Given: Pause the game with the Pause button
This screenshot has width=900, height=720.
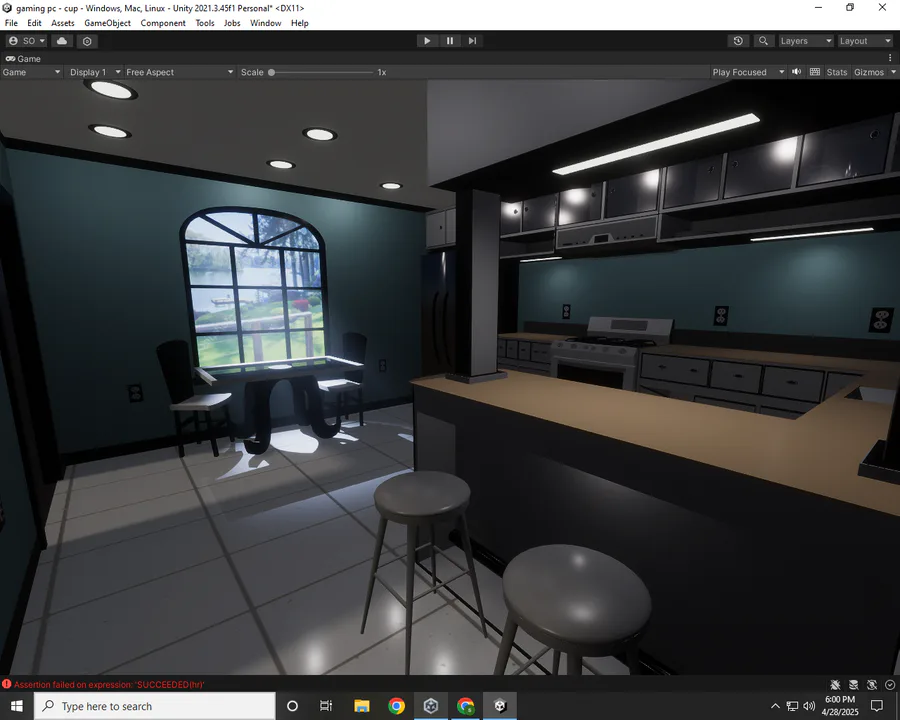Looking at the screenshot, I should point(449,41).
